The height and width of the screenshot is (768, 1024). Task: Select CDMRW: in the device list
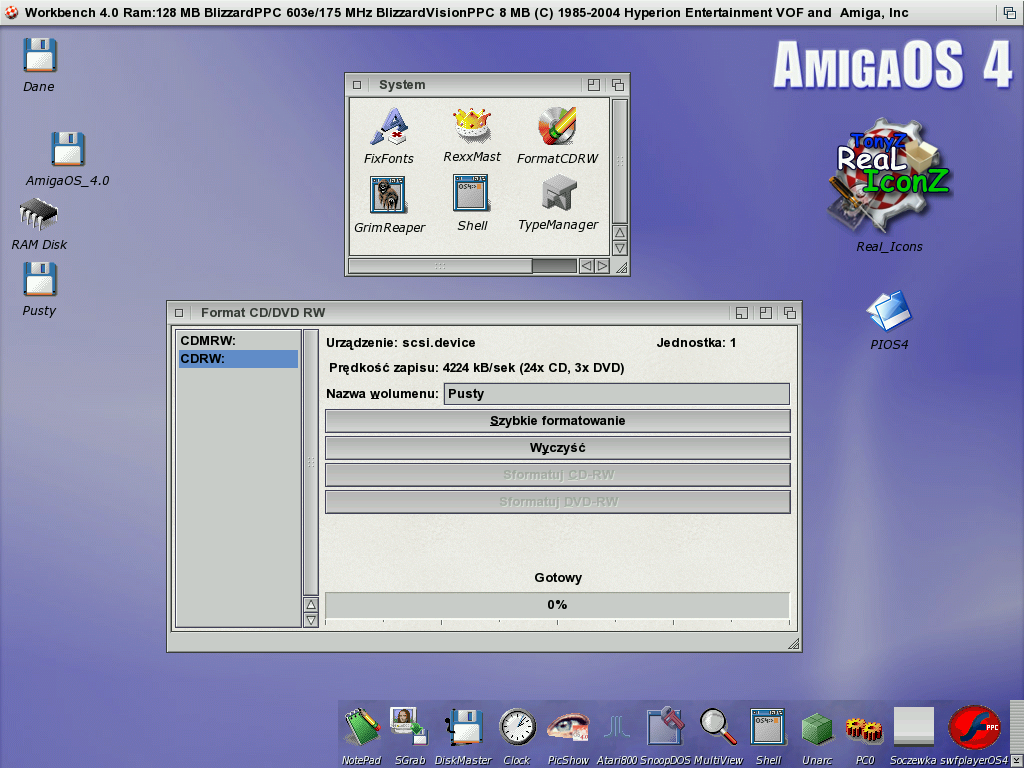(238, 341)
